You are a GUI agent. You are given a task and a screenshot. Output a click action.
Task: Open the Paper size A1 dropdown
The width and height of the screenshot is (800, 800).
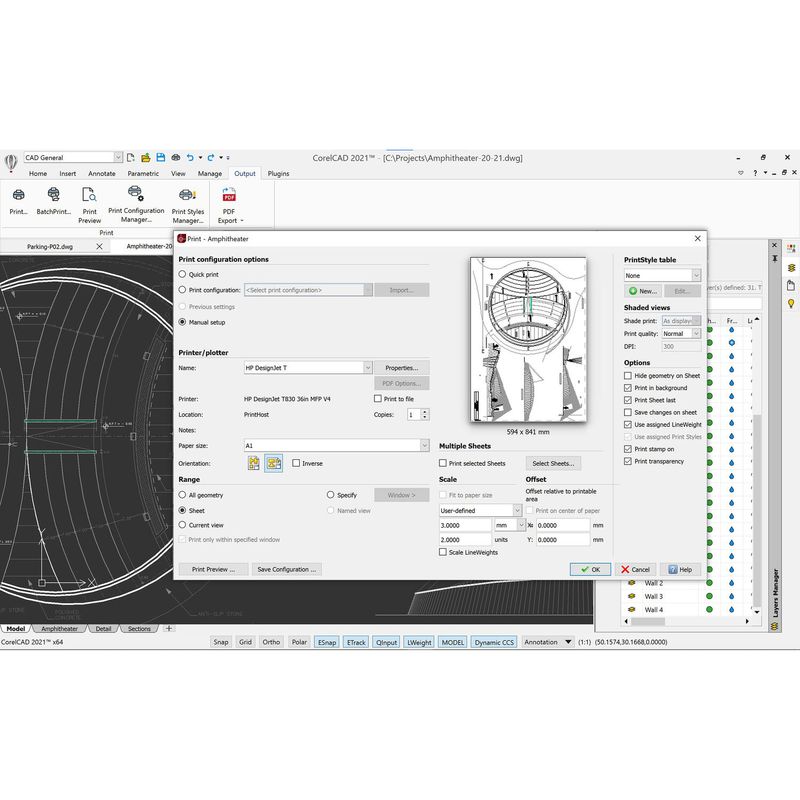click(424, 445)
